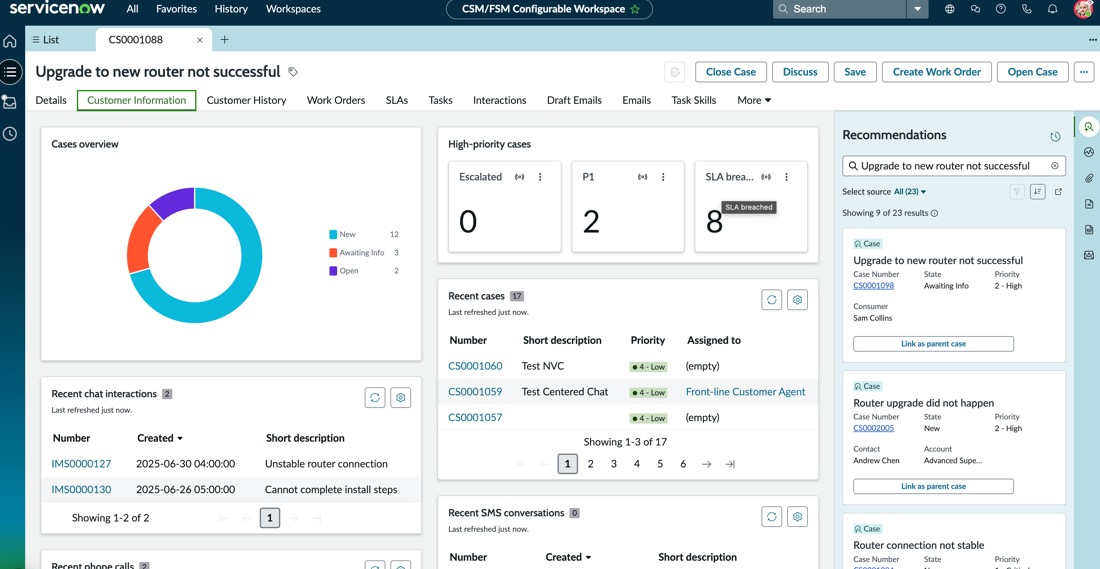Open Recent SMS conversations settings gear

click(x=798, y=516)
